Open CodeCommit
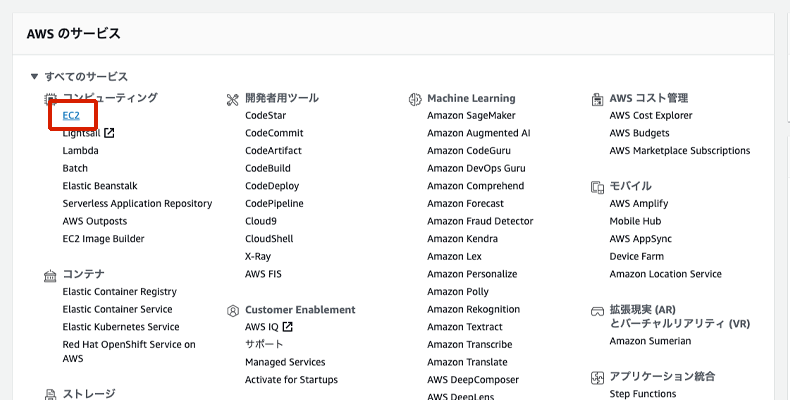790x400 pixels. [x=274, y=133]
